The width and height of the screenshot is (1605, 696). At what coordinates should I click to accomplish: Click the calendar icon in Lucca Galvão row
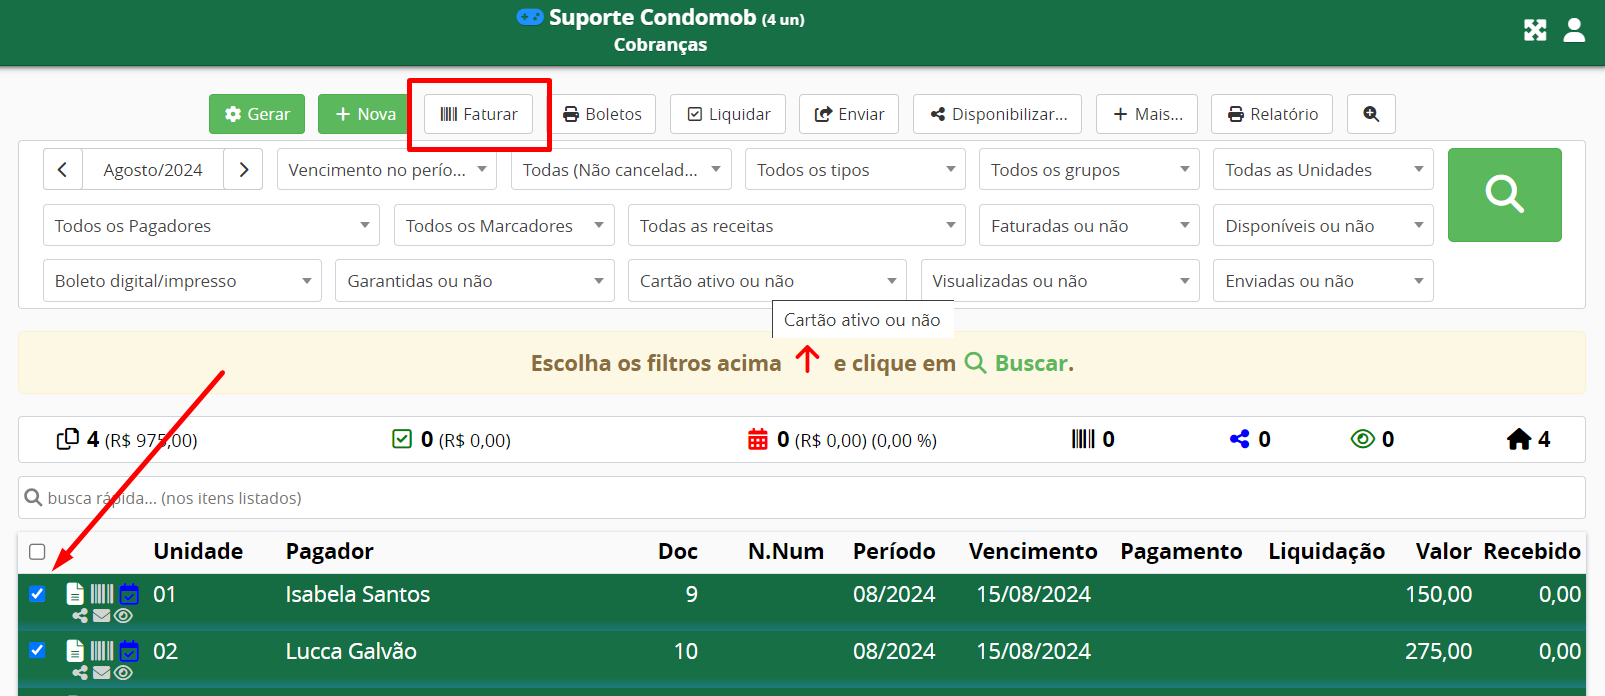coord(129,652)
